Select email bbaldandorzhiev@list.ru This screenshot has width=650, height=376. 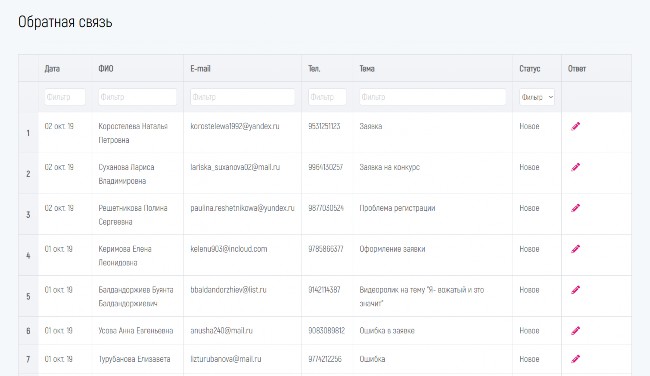228,290
